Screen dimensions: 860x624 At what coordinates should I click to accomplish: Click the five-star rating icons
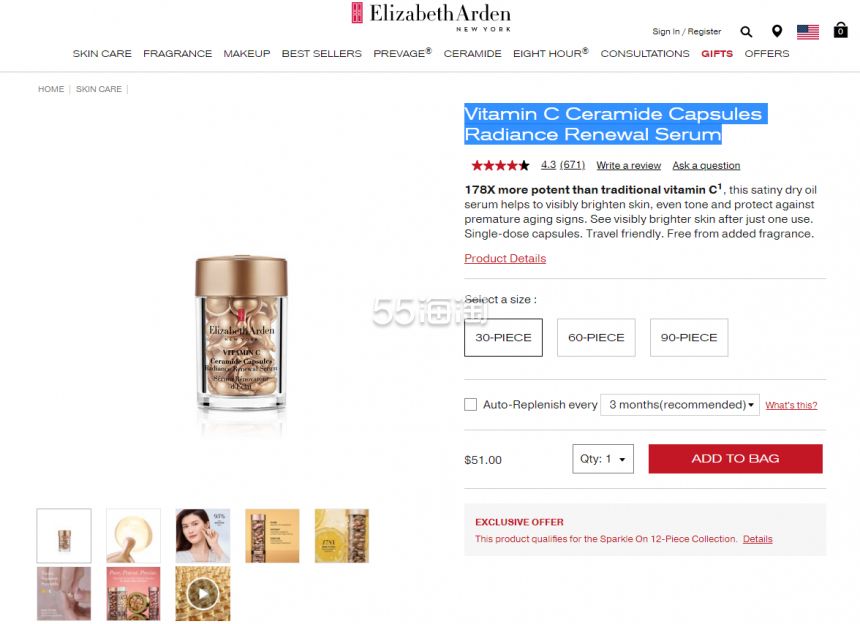coord(500,165)
